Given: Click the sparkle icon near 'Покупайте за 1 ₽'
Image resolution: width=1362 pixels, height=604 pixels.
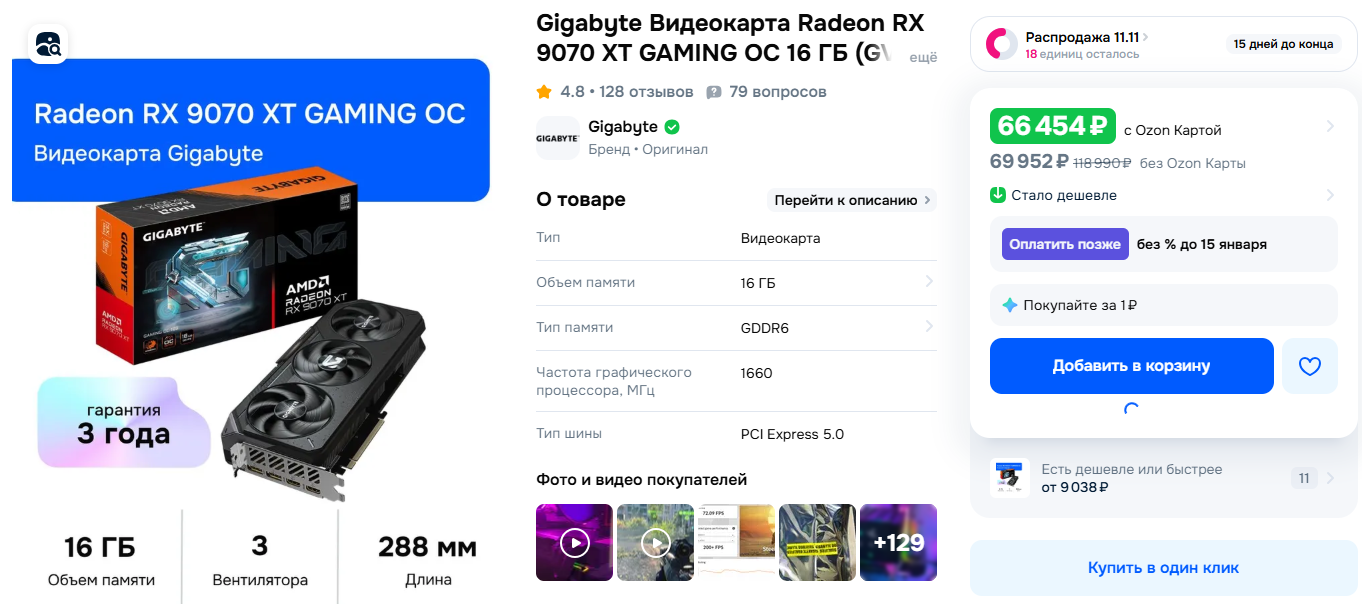Looking at the screenshot, I should pyautogui.click(x=1010, y=305).
